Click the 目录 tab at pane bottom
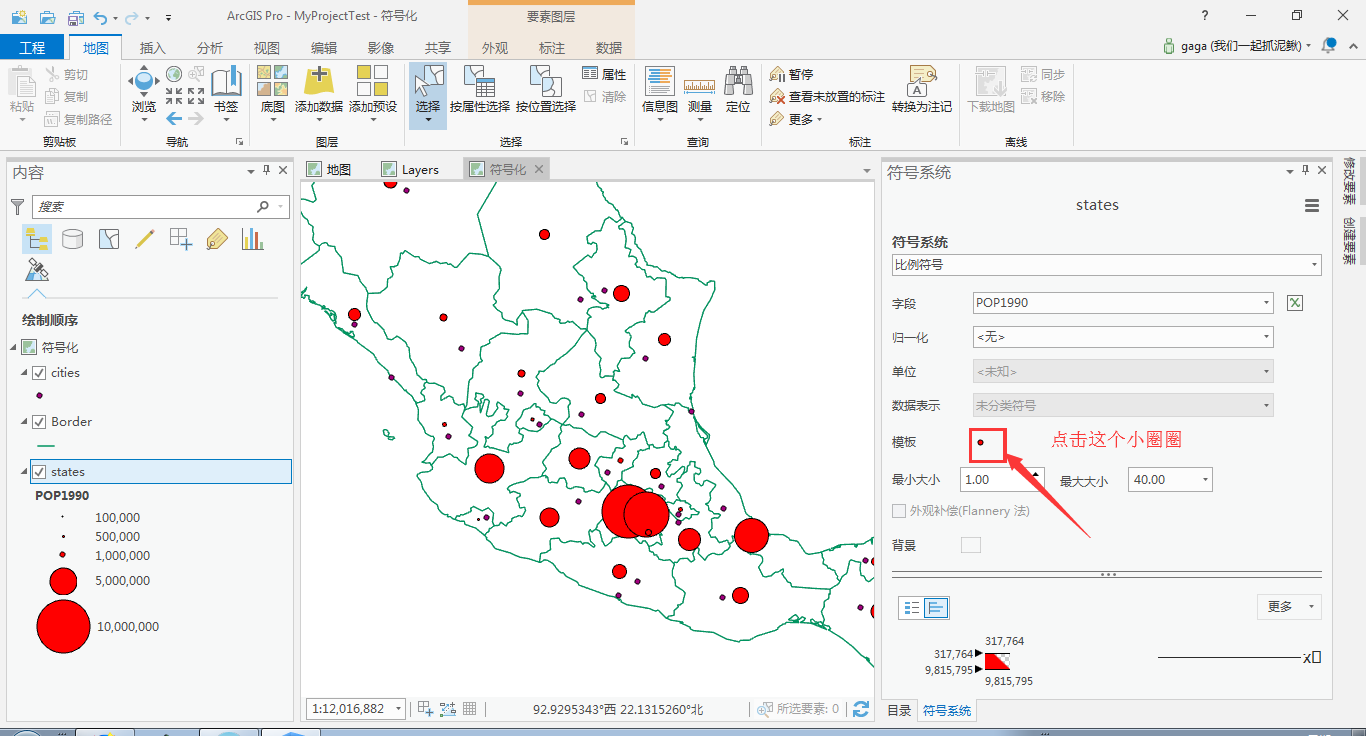 click(899, 711)
